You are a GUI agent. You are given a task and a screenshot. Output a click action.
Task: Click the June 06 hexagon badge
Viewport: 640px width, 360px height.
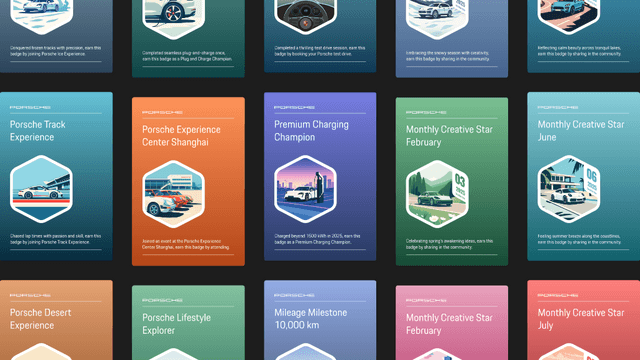(x=569, y=189)
